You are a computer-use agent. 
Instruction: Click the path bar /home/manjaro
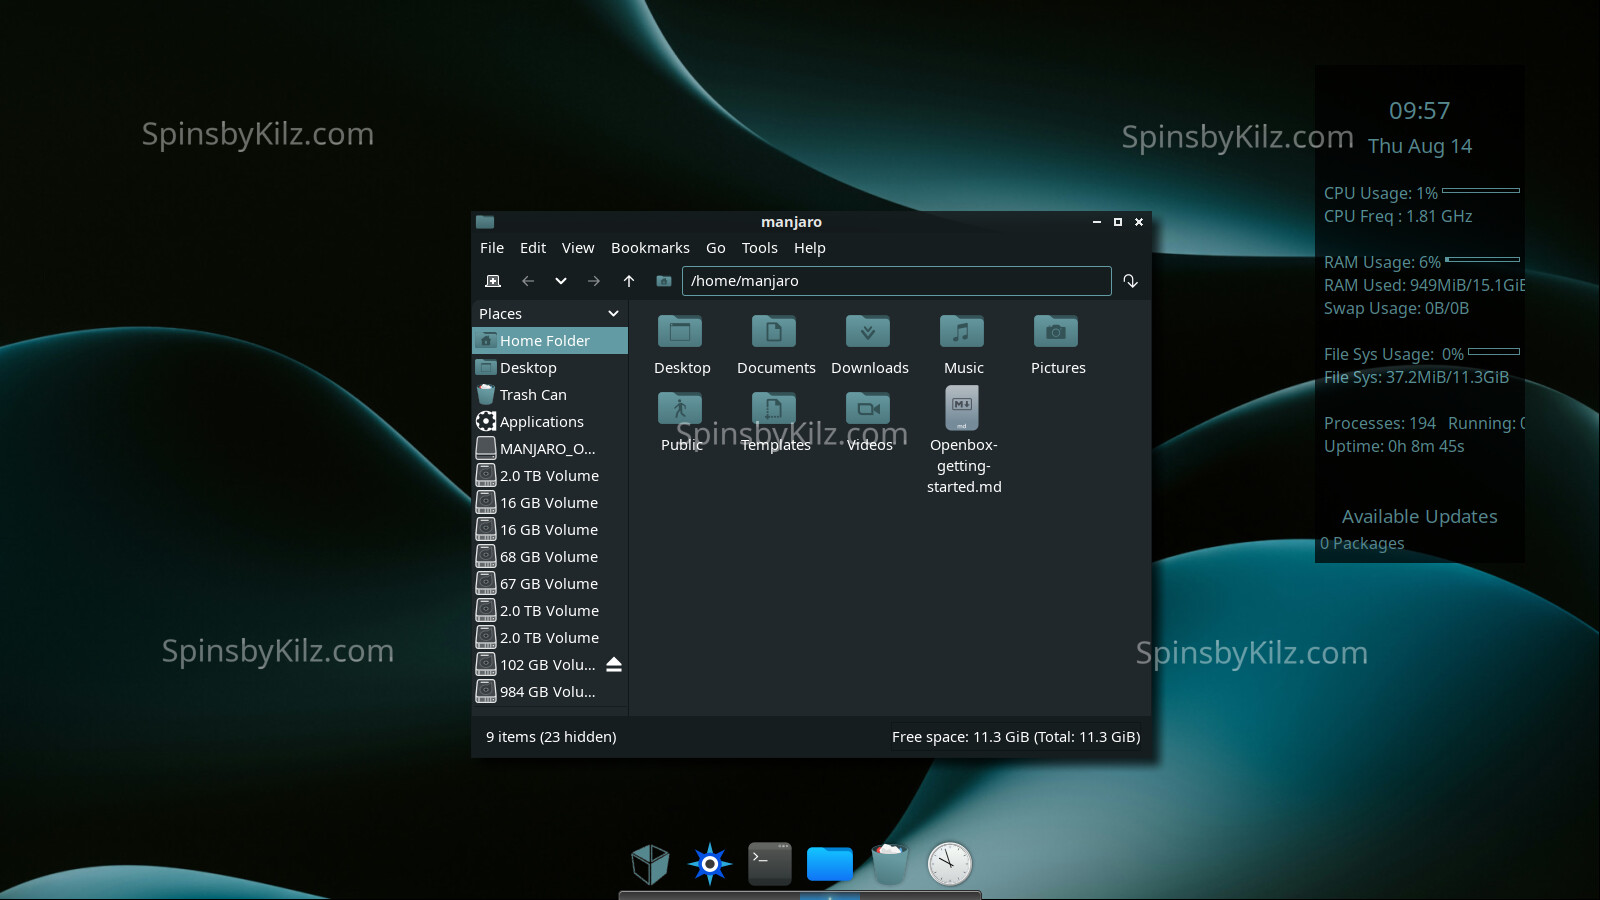(x=897, y=281)
